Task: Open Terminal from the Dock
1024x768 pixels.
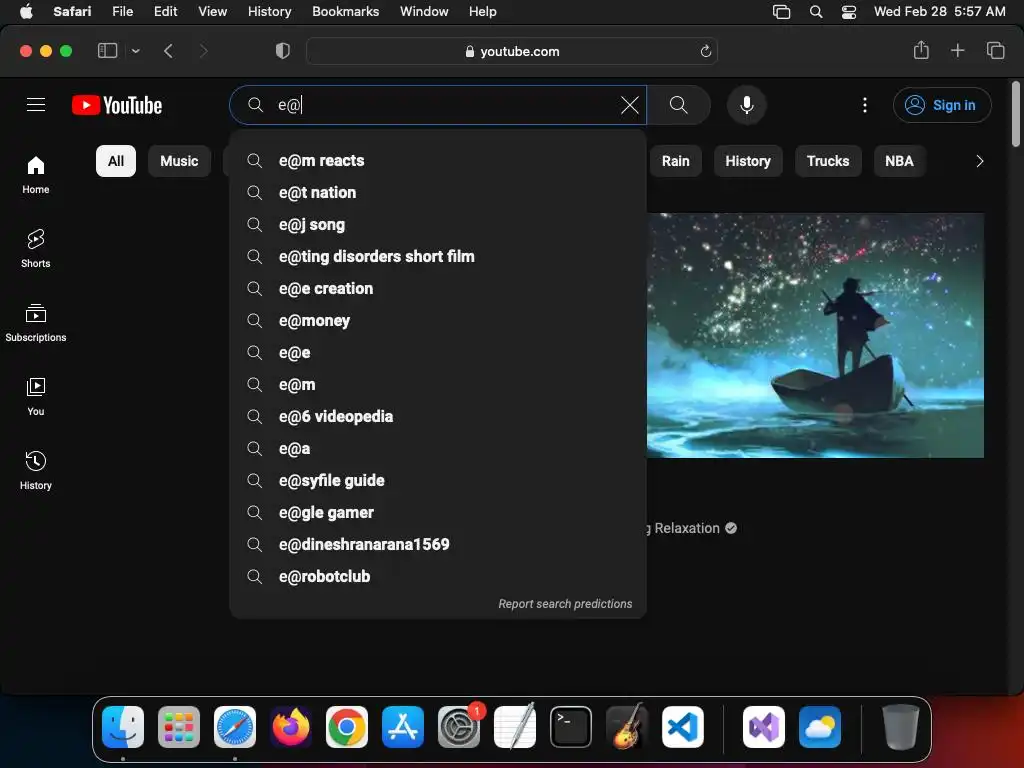Action: [571, 727]
